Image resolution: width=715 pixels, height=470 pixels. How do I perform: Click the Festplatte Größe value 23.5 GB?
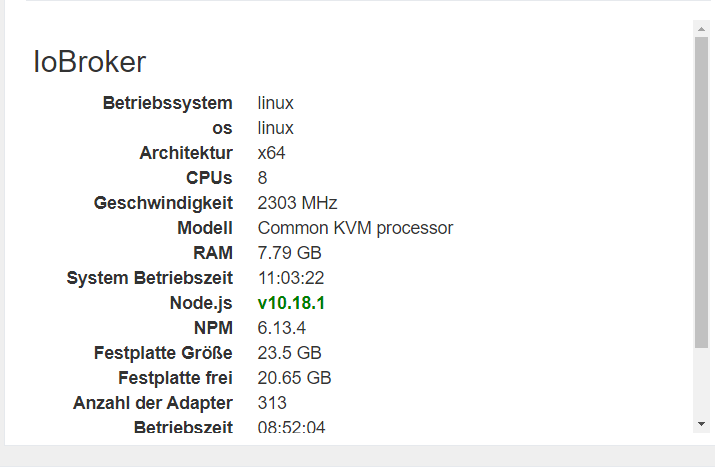pos(290,353)
